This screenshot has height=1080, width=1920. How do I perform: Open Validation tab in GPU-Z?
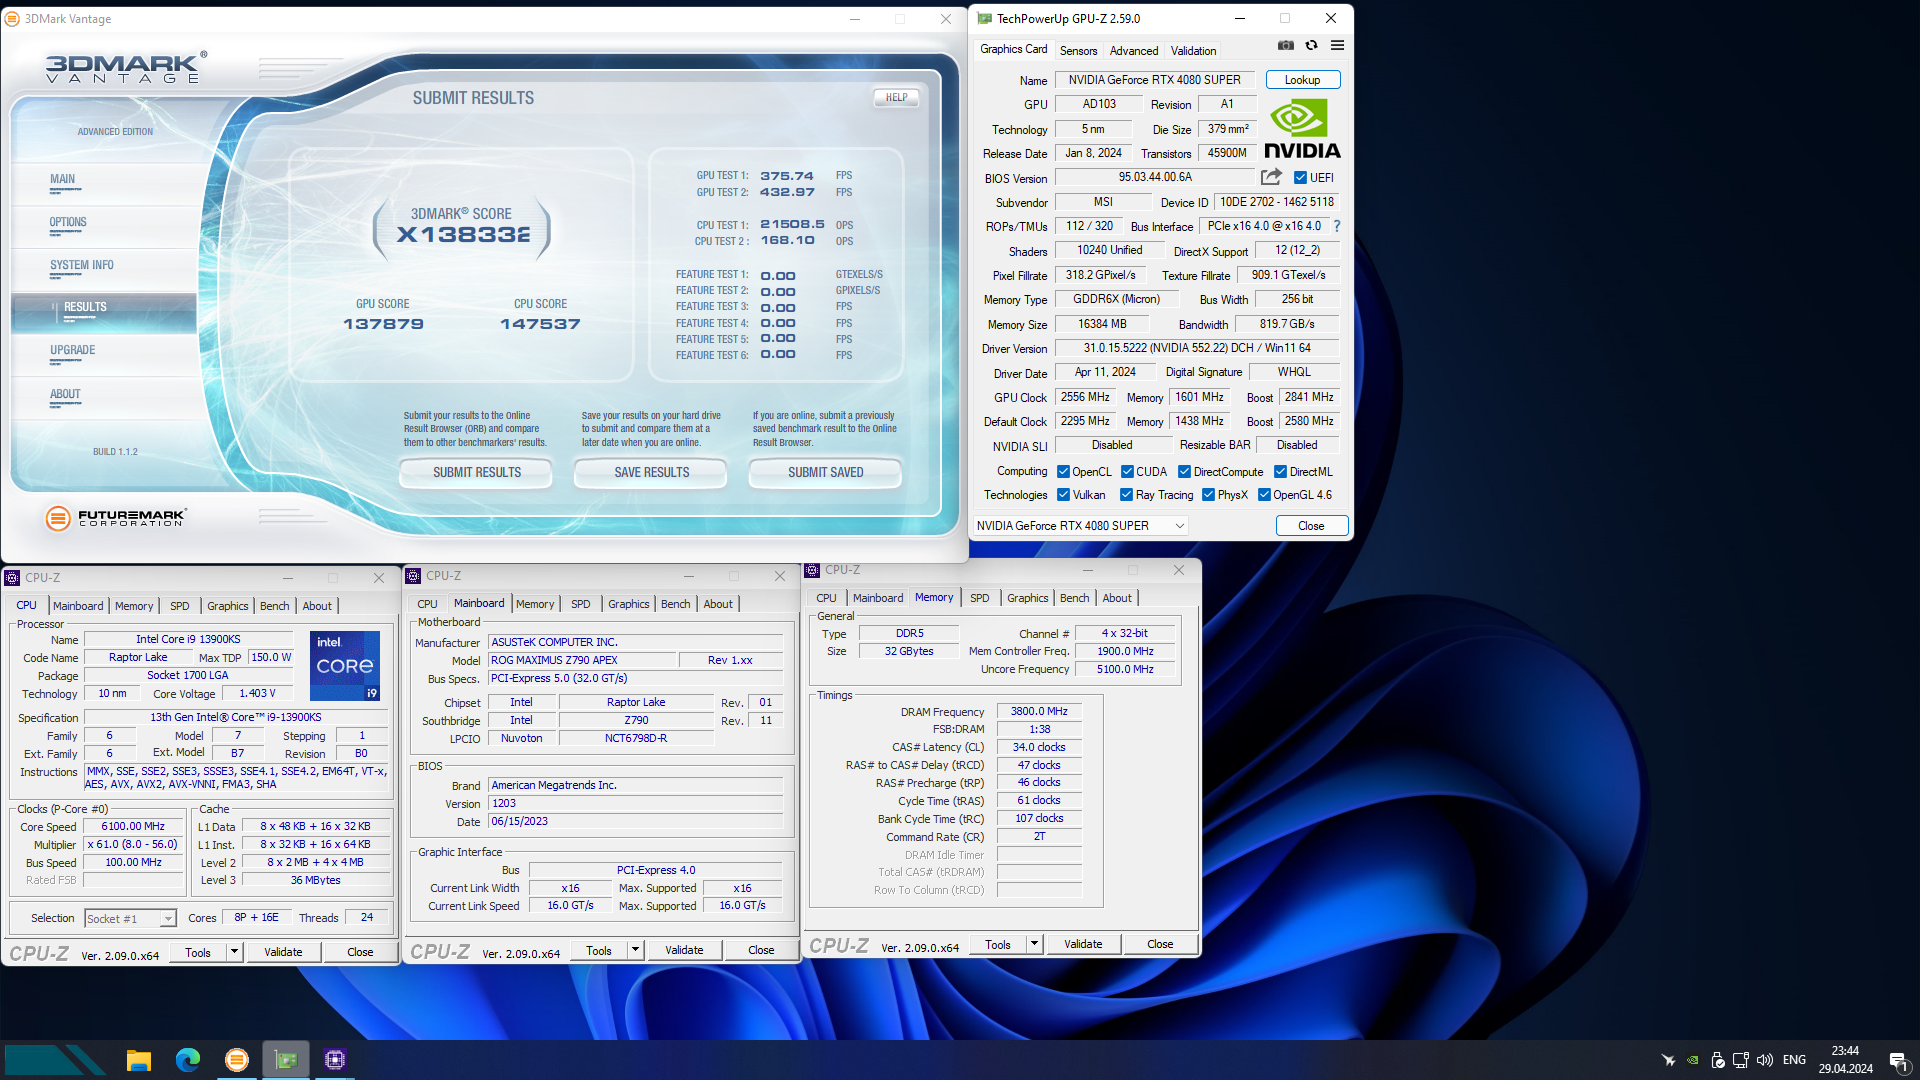tap(1193, 50)
